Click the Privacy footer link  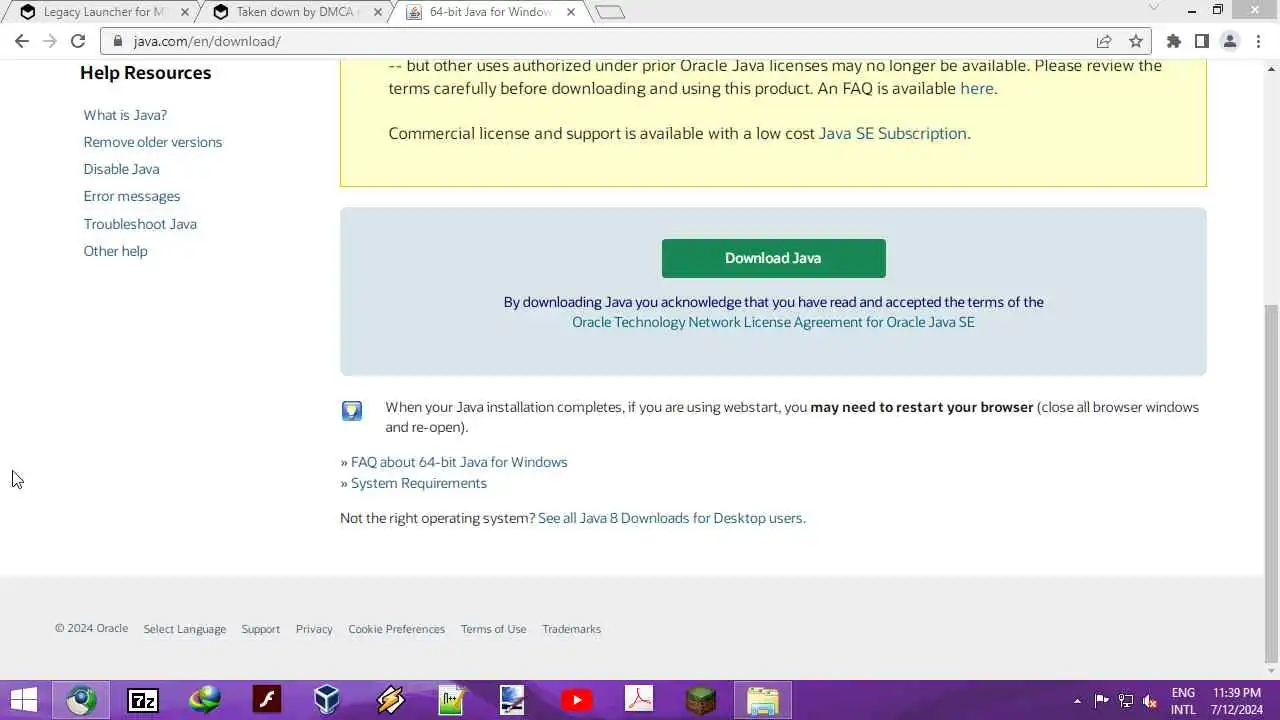(314, 629)
